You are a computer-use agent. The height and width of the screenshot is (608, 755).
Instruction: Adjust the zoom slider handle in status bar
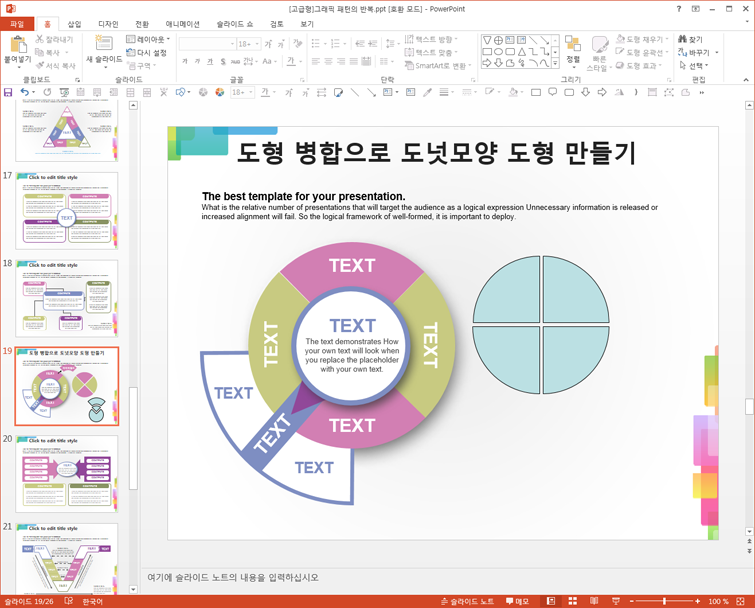click(664, 601)
